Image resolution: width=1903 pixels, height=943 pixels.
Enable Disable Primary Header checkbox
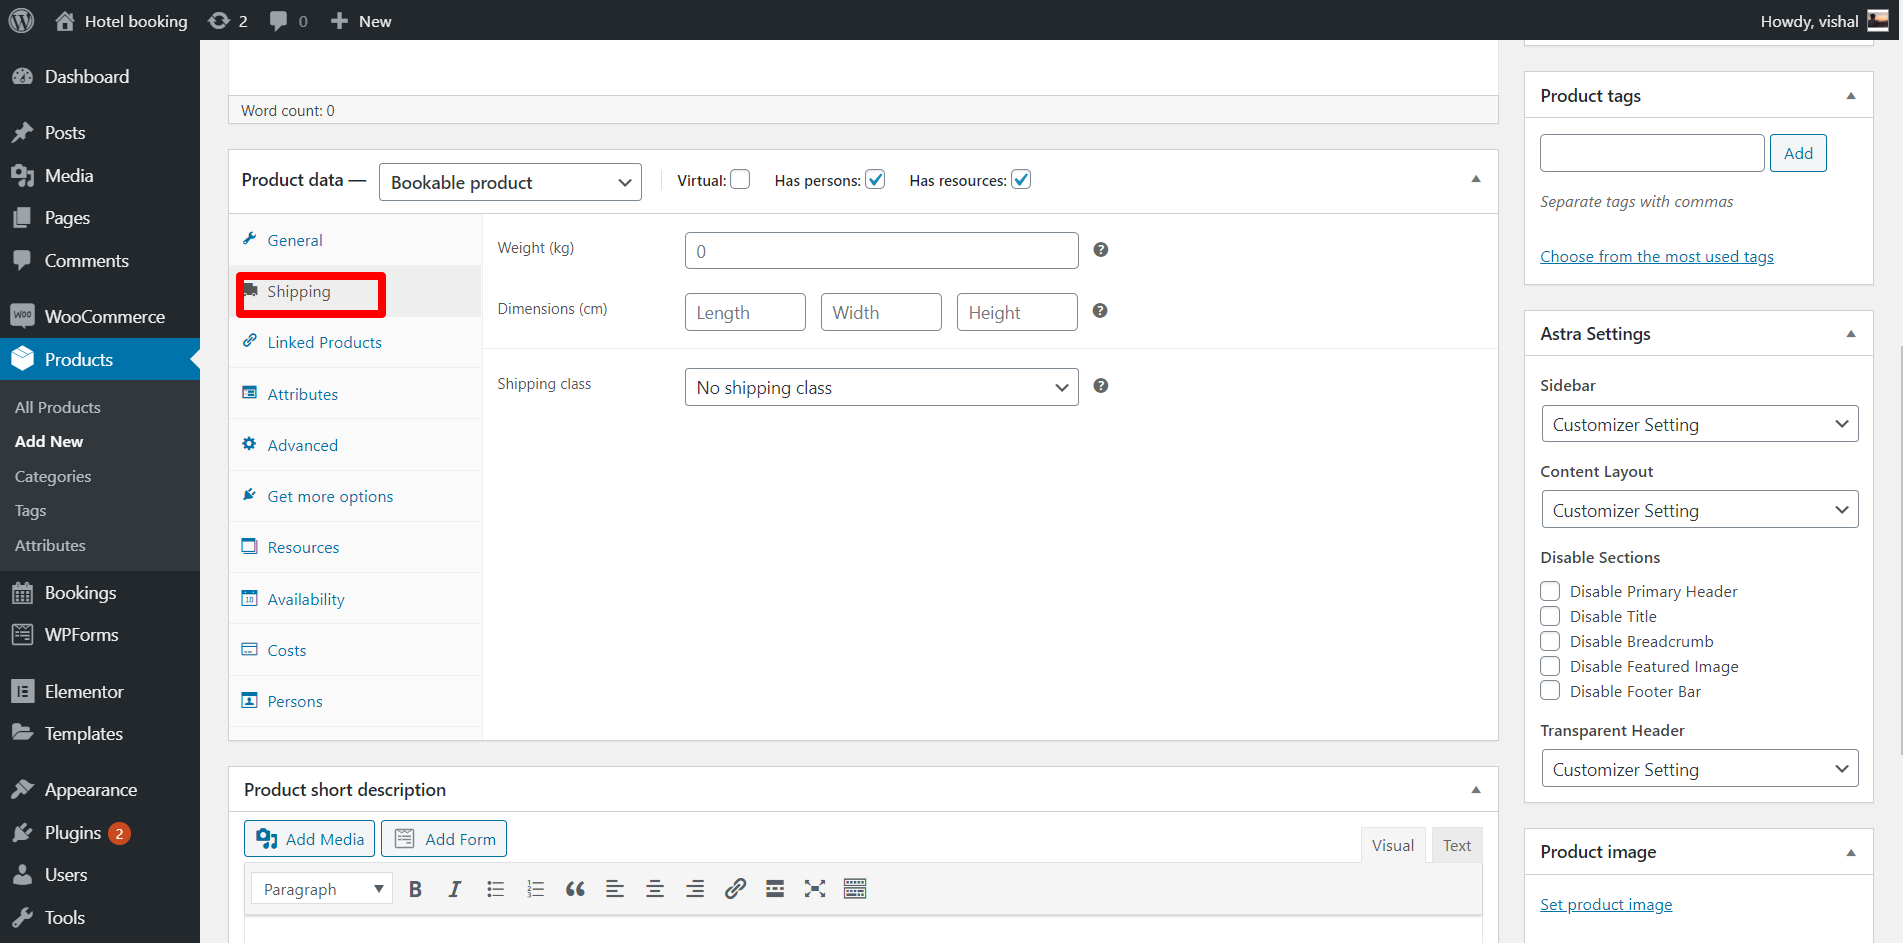tap(1550, 591)
